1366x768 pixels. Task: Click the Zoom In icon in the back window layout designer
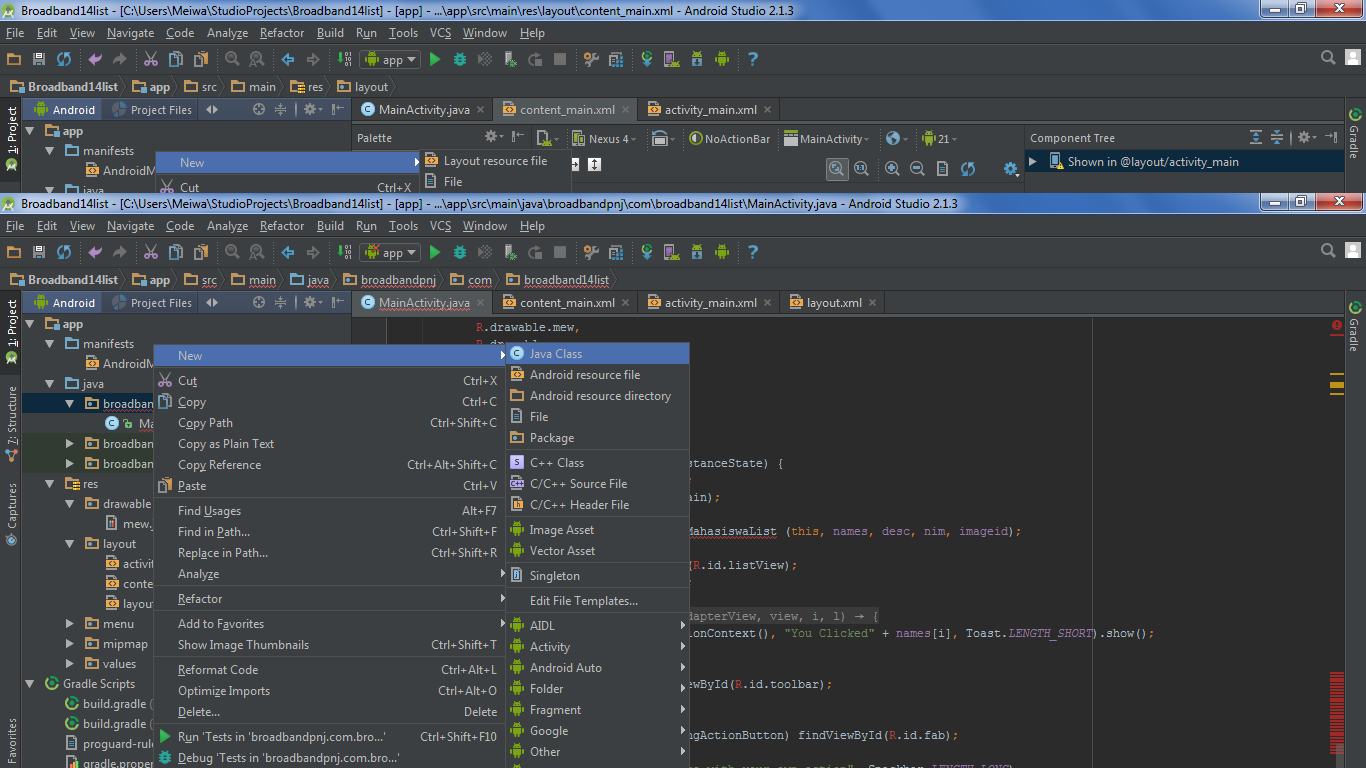point(892,169)
